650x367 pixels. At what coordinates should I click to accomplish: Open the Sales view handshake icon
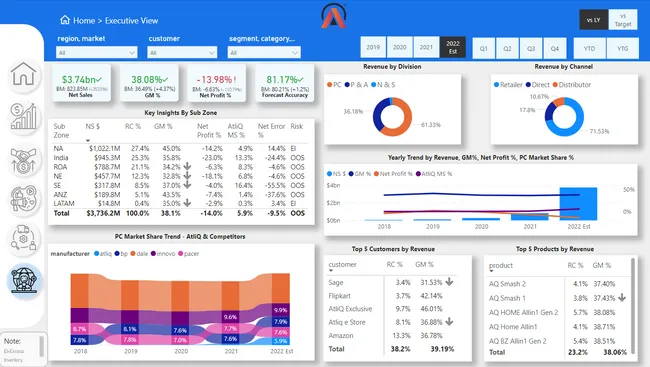coord(24,160)
